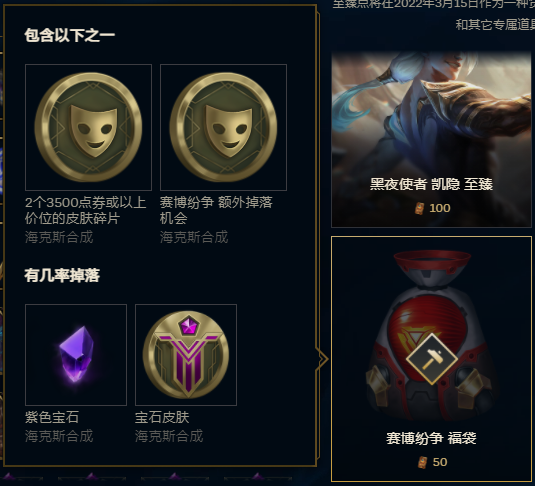Select the 赛博纷争 福袋 item card

coord(431,359)
